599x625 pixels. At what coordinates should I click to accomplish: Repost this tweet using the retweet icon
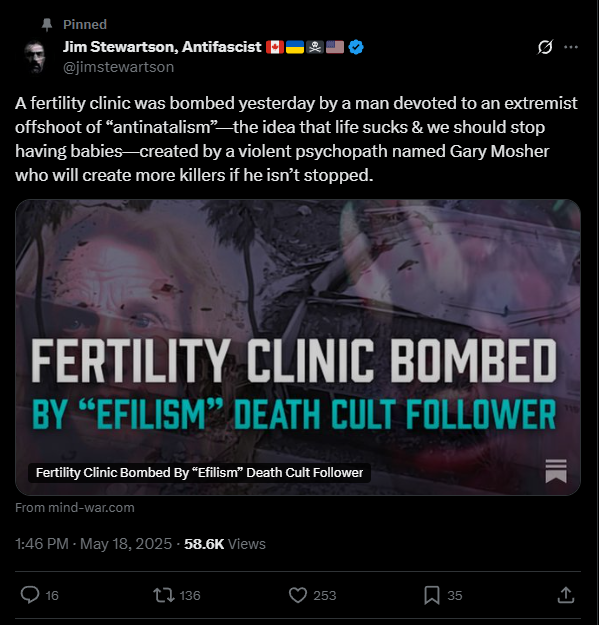coord(164,595)
